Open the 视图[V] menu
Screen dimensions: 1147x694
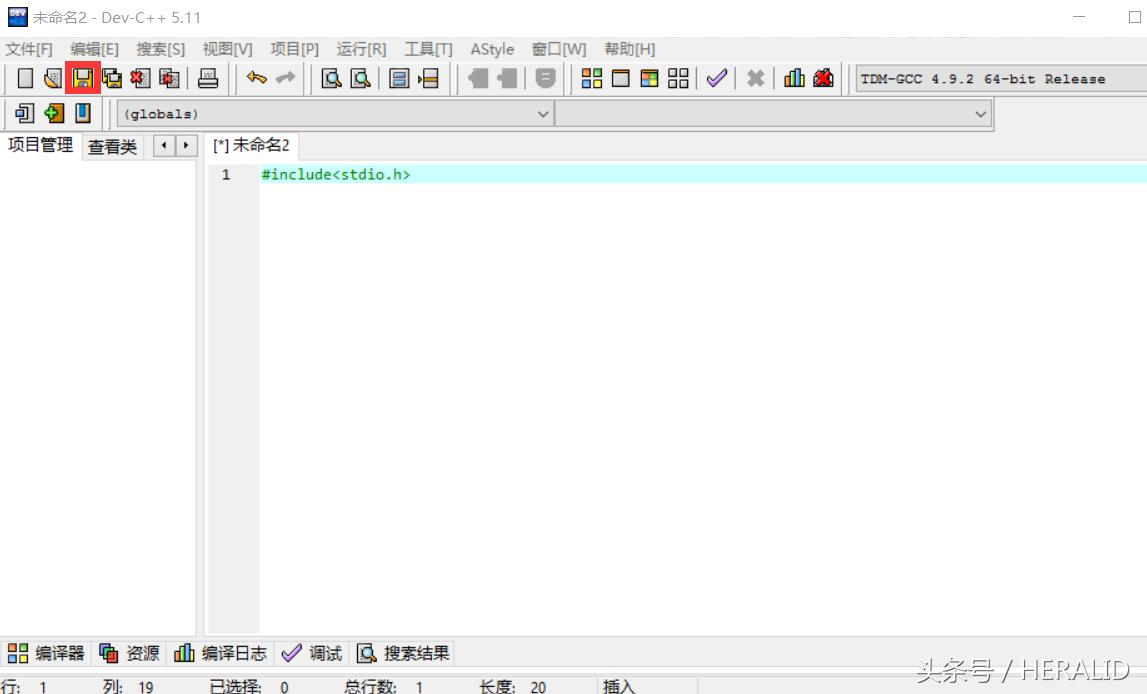[227, 49]
